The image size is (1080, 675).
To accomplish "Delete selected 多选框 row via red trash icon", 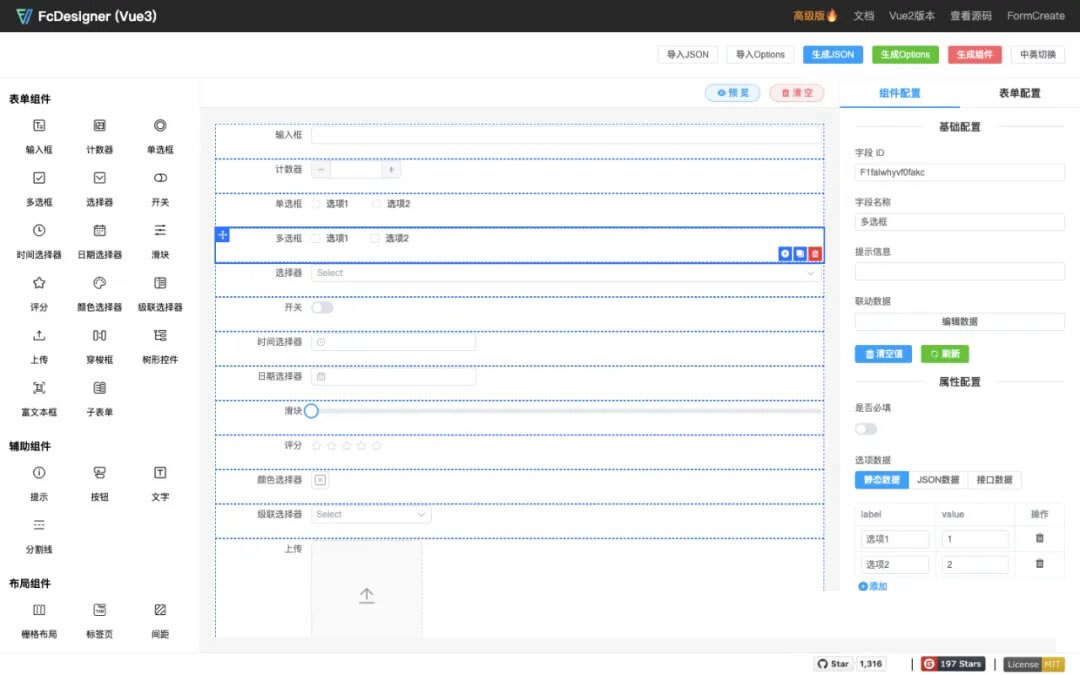I will tap(815, 254).
